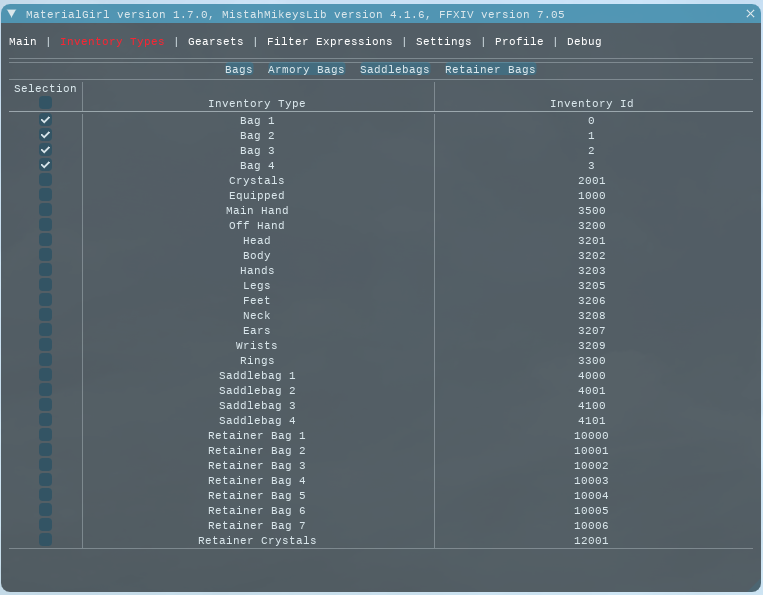
Task: Click the Inventory Type column header
Action: [x=257, y=104]
